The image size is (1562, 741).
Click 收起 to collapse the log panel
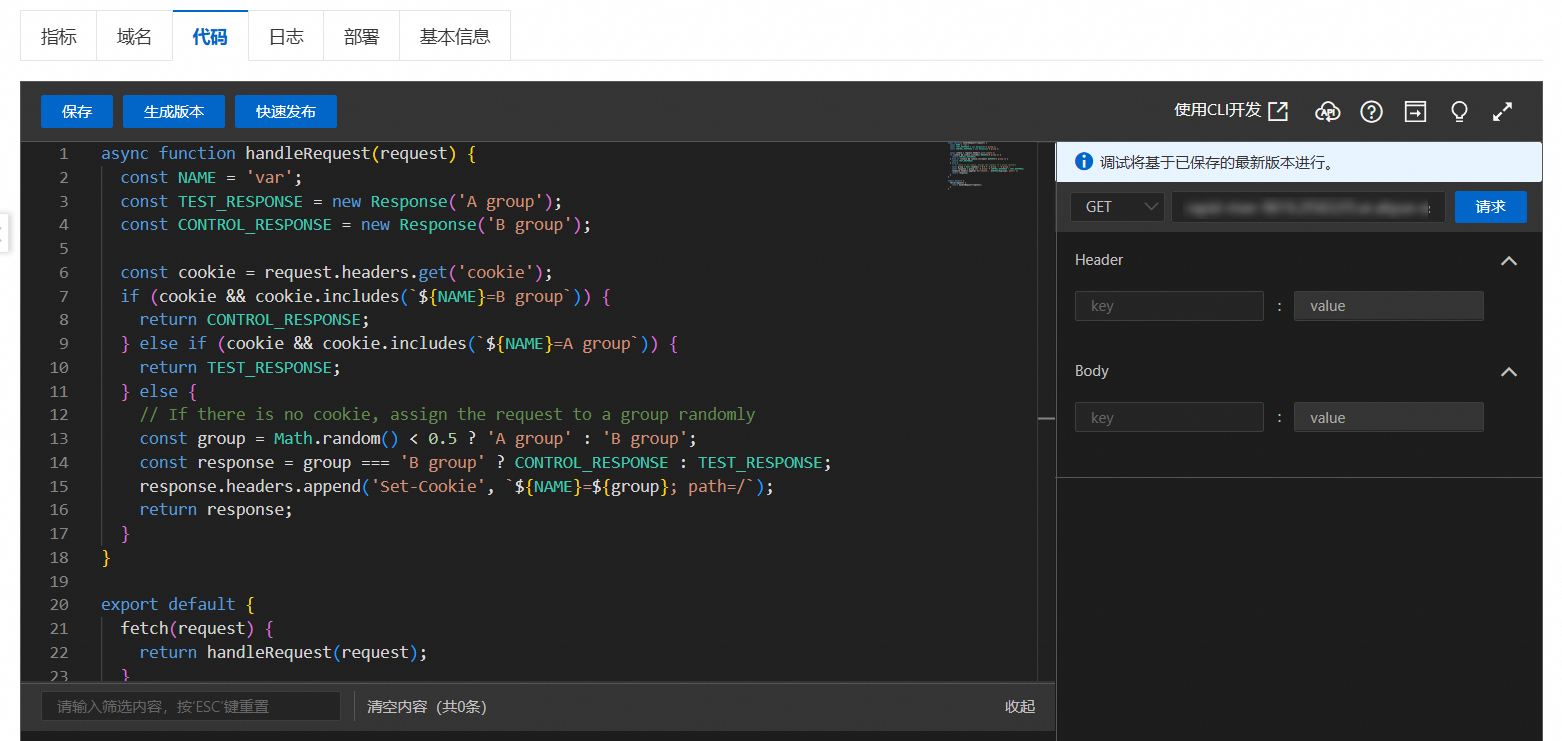click(x=1020, y=706)
